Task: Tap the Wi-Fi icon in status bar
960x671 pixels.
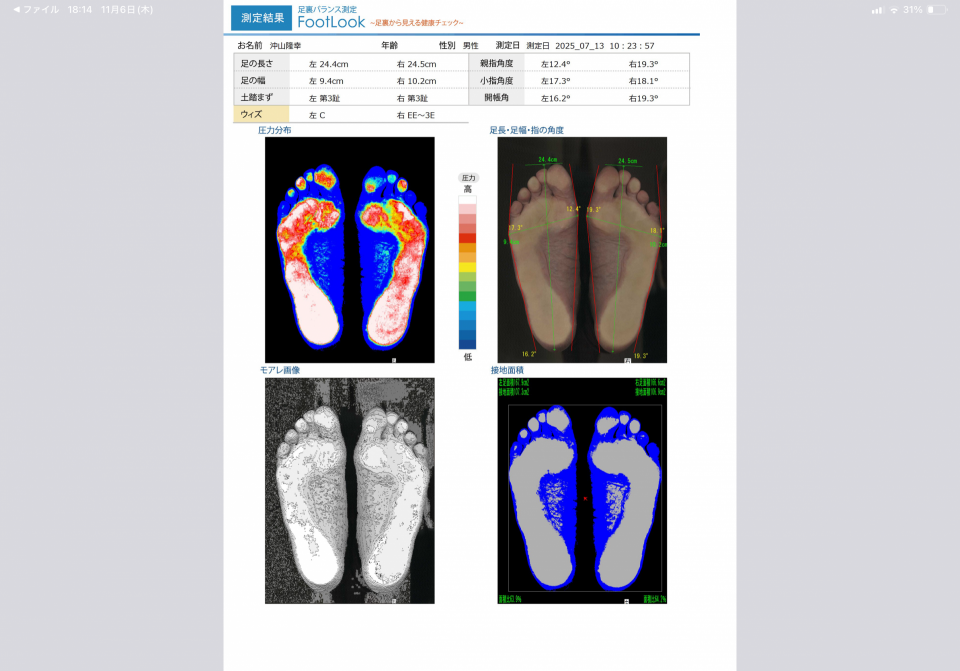Action: coord(893,9)
